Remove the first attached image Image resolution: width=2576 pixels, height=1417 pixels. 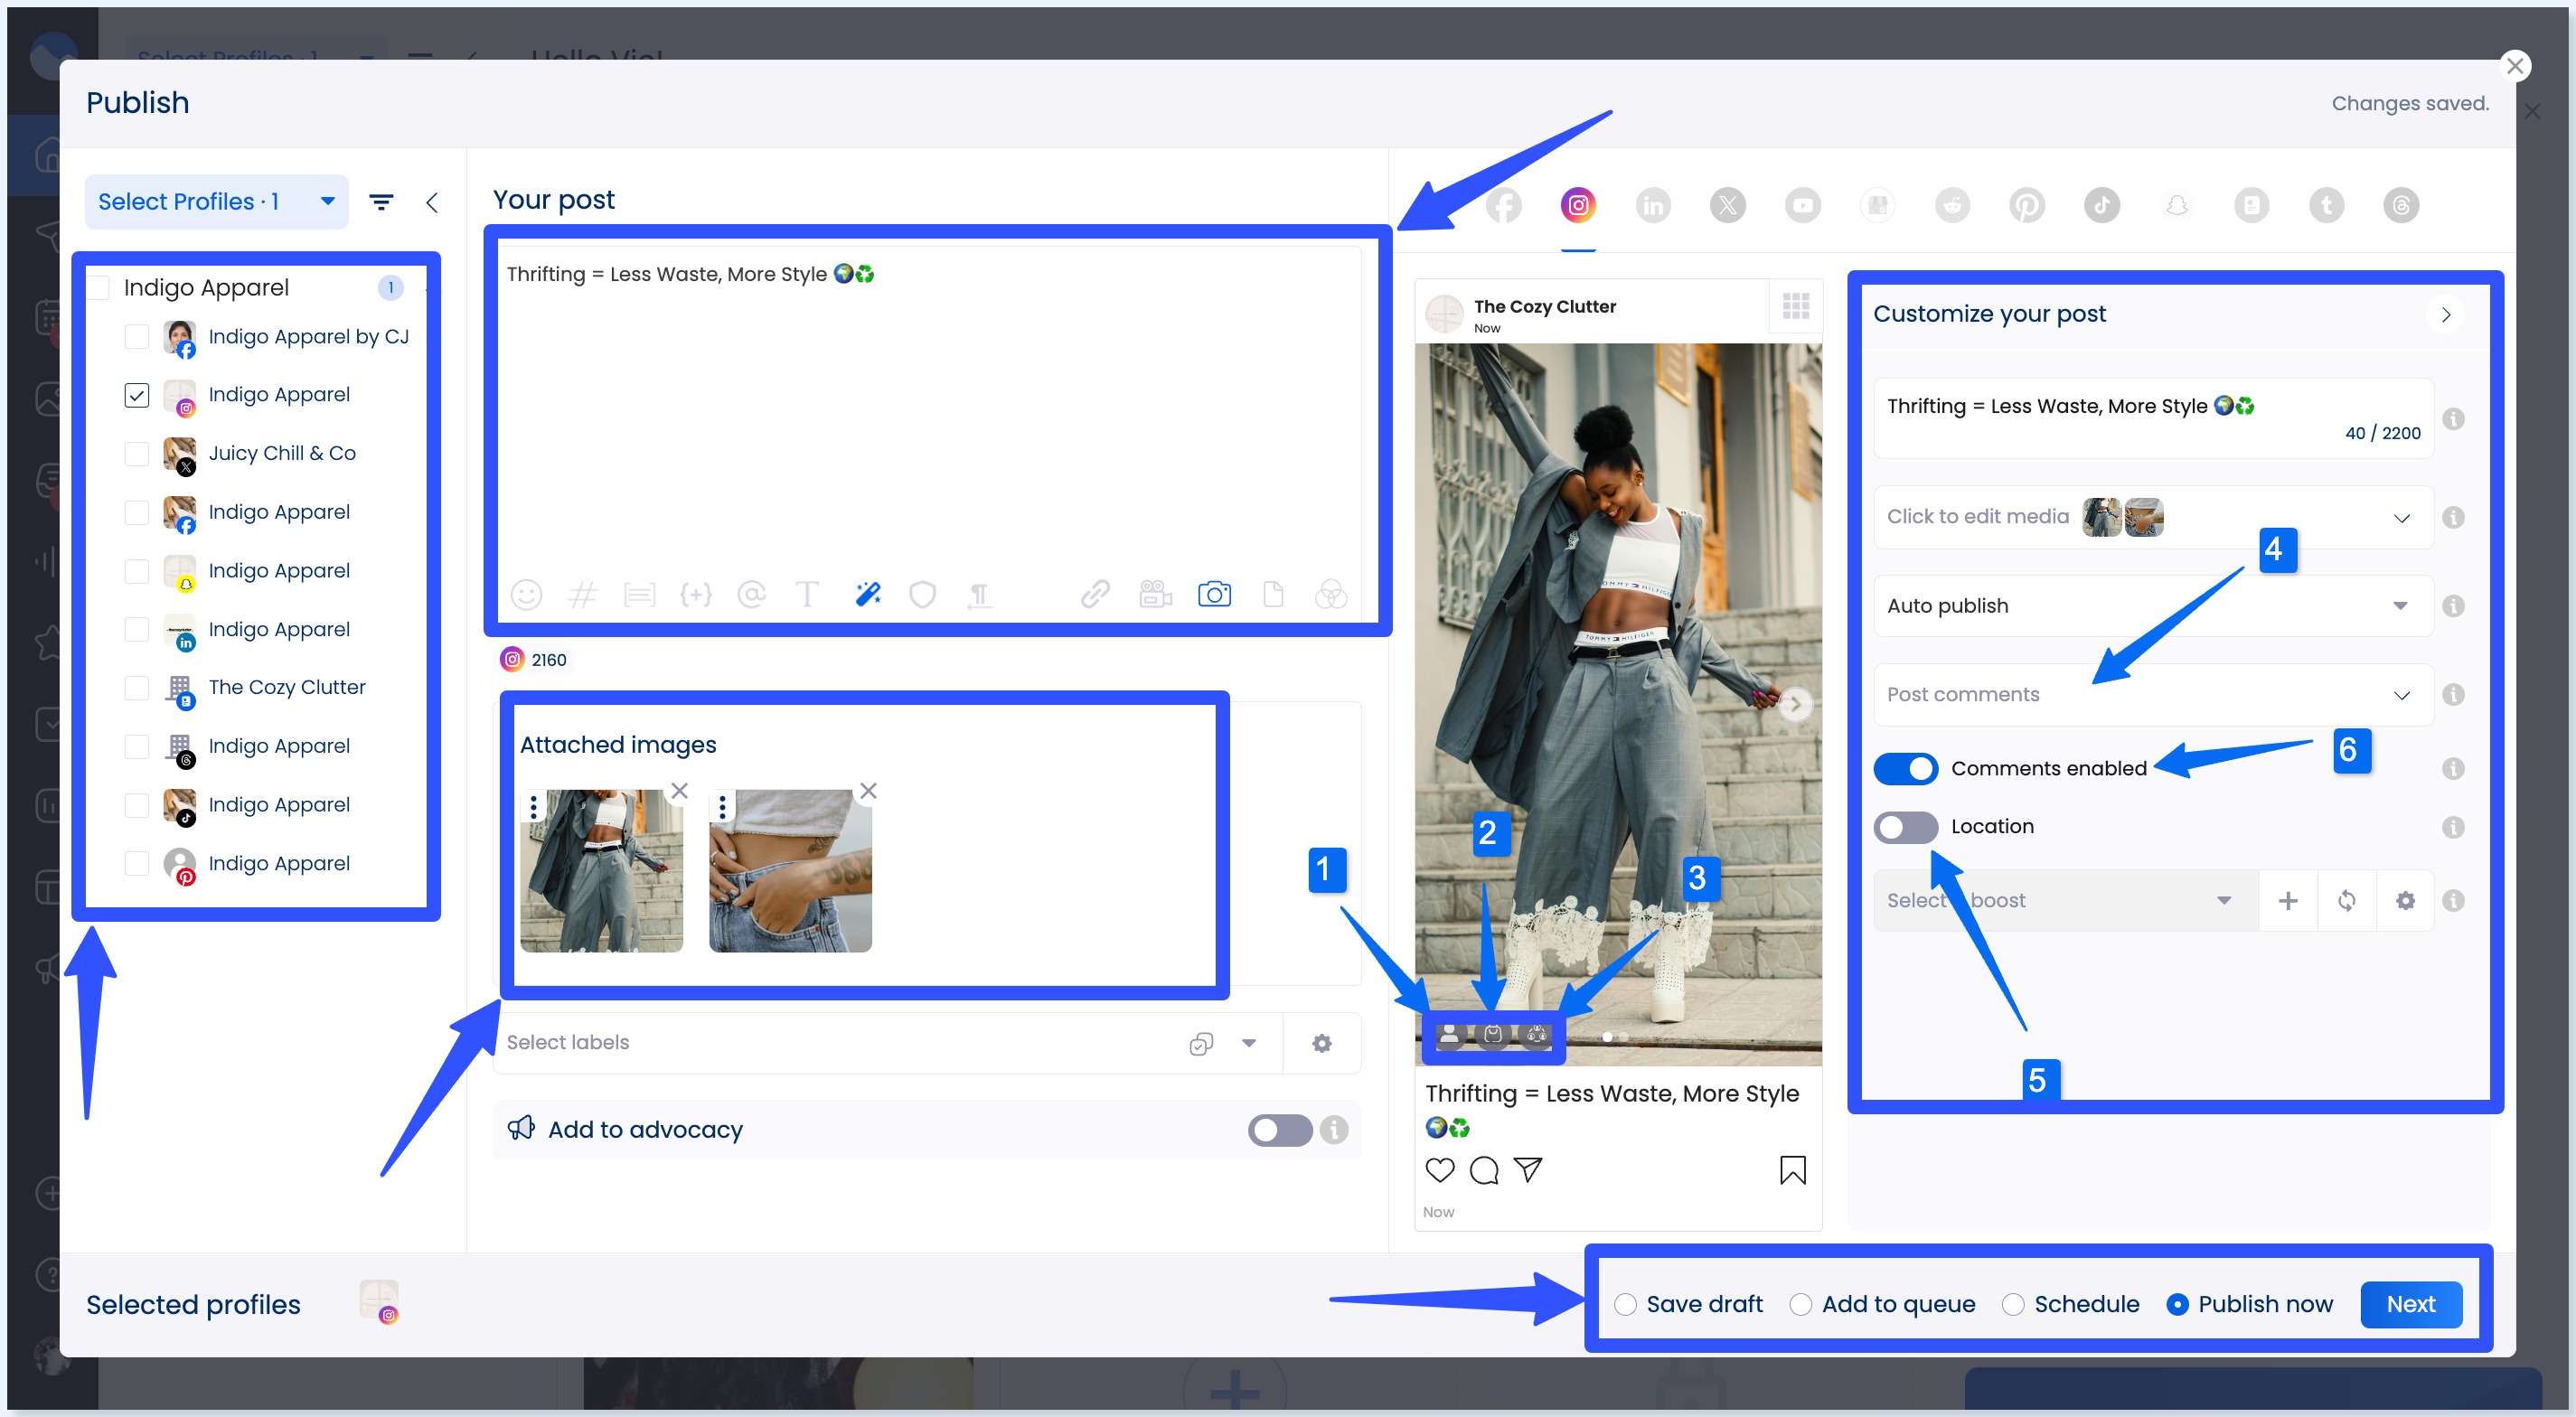679,790
